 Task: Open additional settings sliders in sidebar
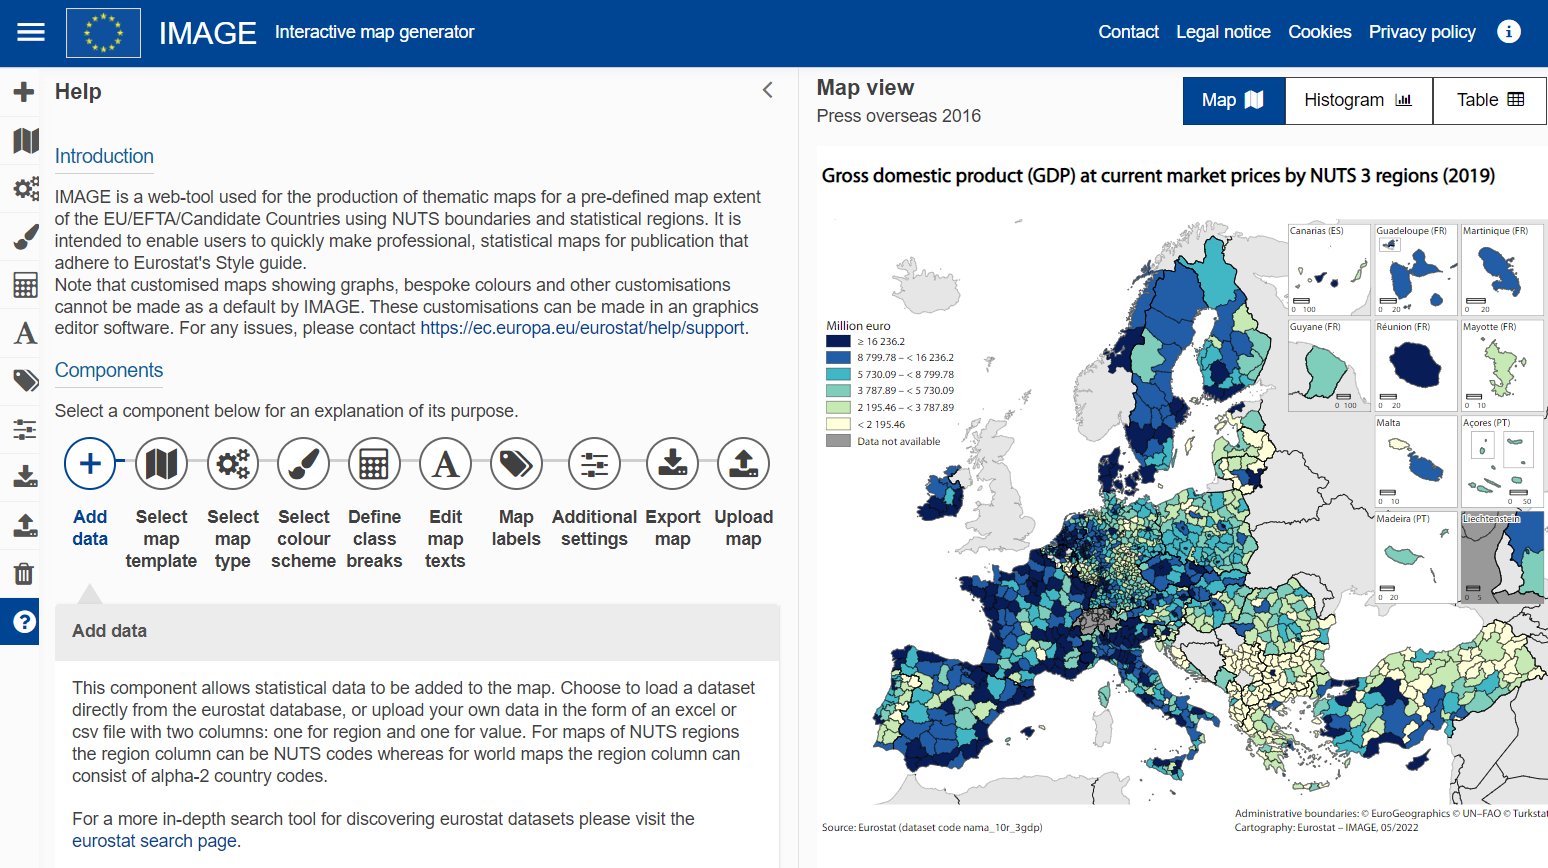tap(25, 429)
